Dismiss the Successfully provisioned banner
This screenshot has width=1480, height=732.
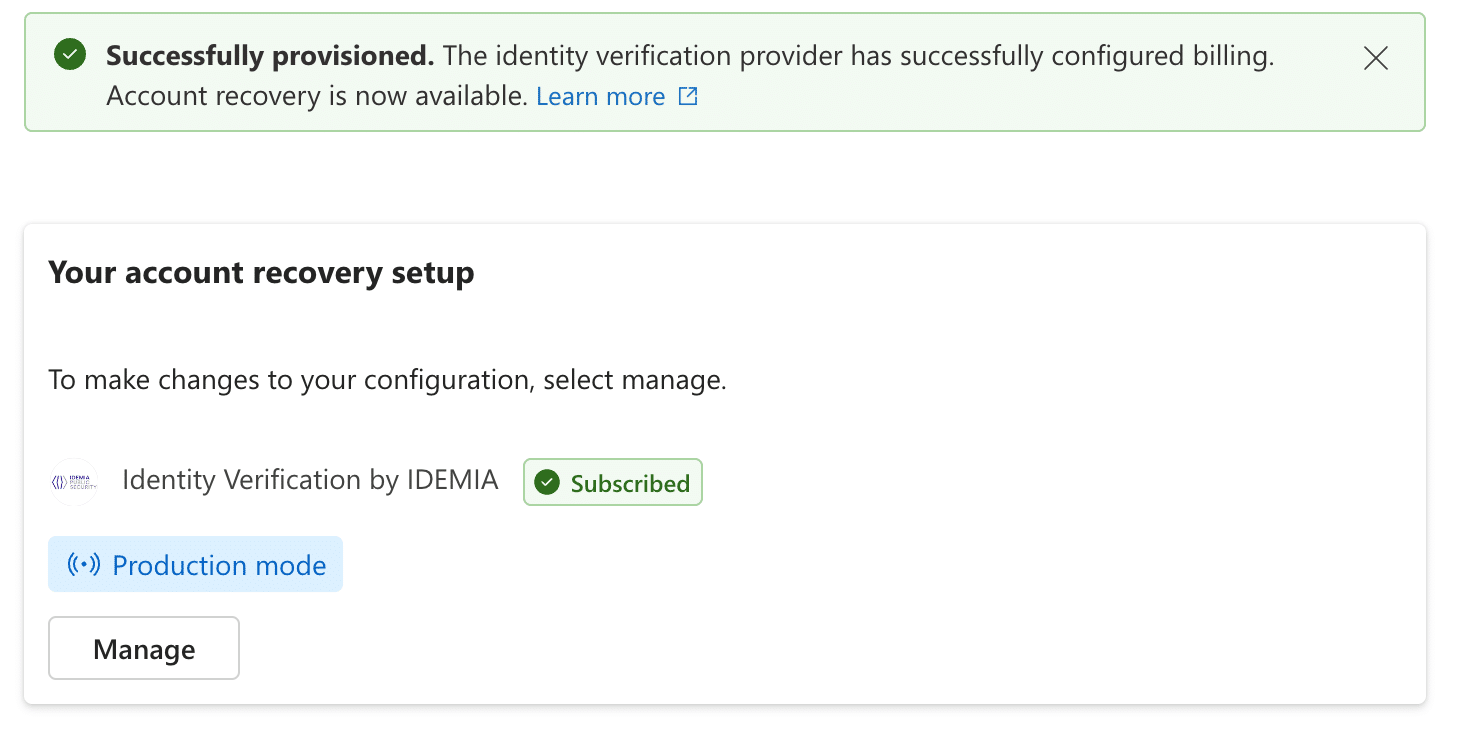(x=1375, y=58)
